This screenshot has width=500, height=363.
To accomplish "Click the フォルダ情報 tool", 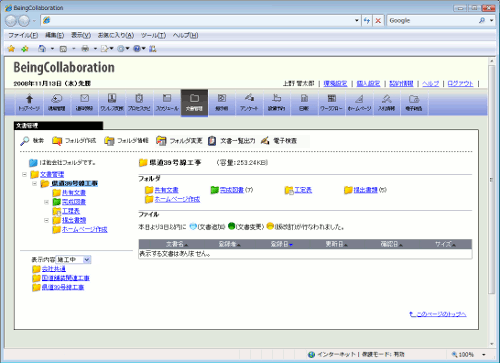I will [126, 141].
